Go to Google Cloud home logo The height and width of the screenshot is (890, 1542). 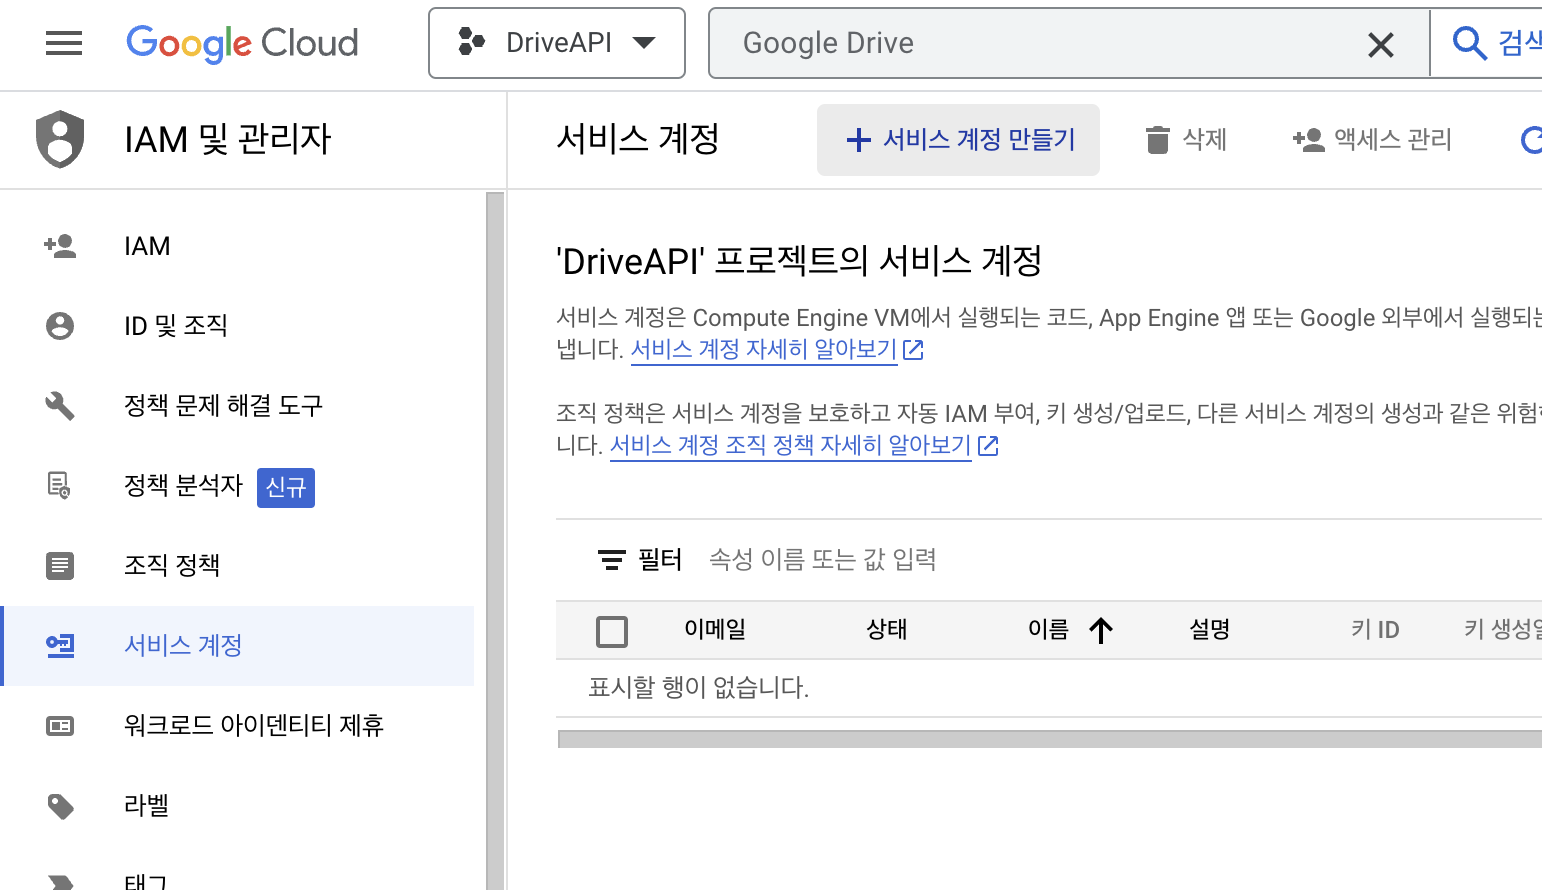click(x=242, y=43)
